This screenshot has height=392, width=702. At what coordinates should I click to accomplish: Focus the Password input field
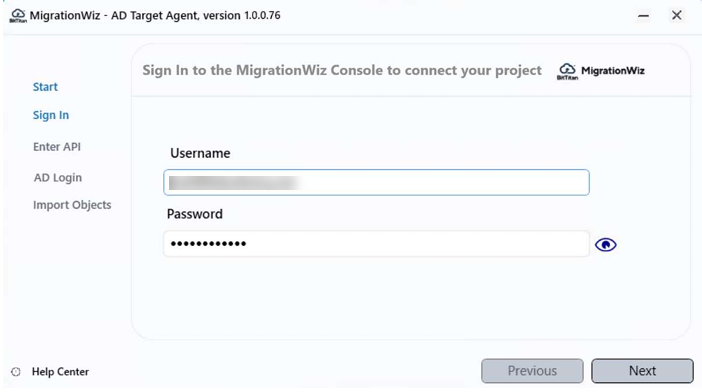click(377, 244)
